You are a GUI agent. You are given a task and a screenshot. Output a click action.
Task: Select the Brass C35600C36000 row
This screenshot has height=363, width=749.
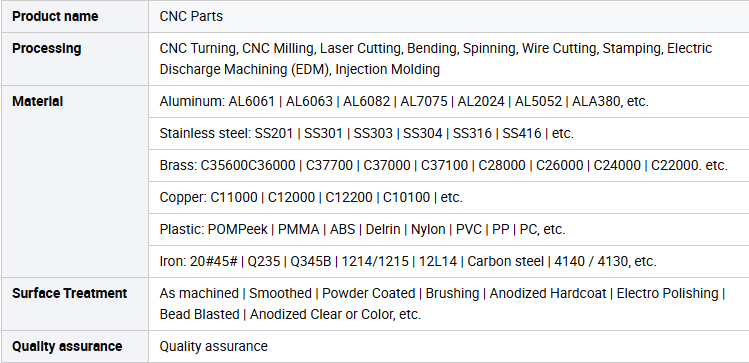(x=449, y=165)
